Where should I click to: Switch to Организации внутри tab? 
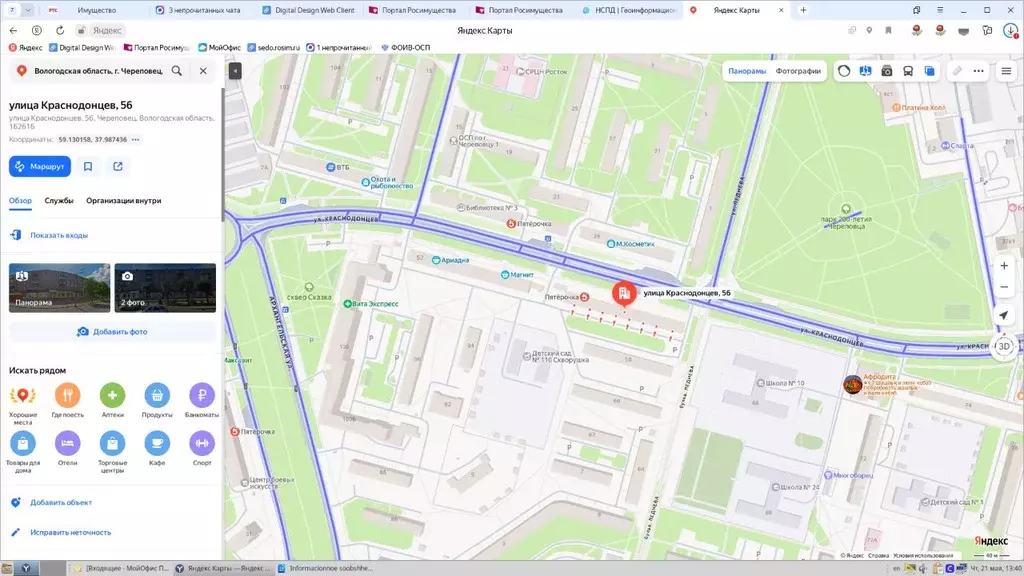(123, 200)
